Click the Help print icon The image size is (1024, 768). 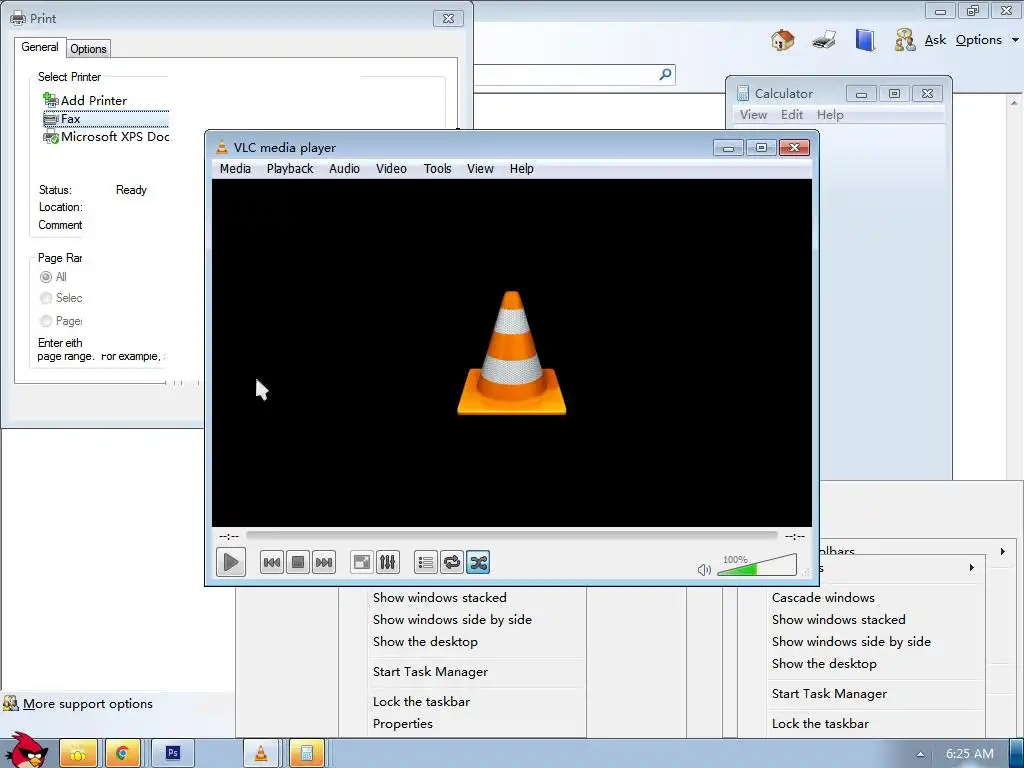[x=824, y=40]
